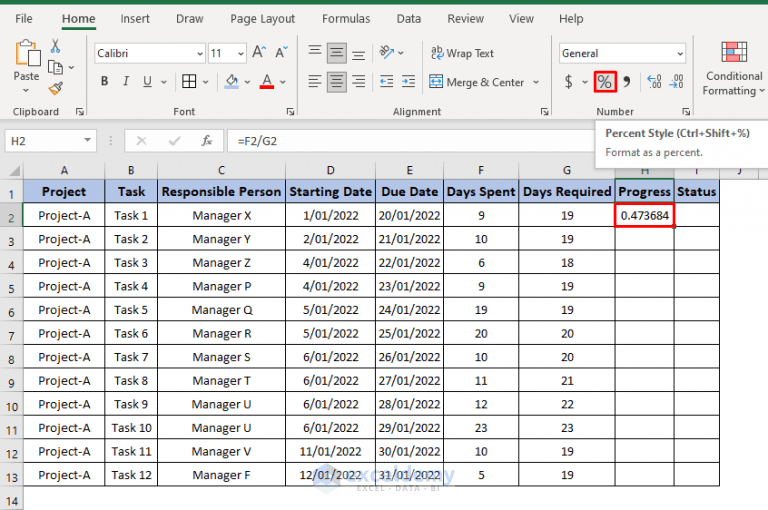The image size is (768, 510).
Task: Open font size 11 dropdown
Action: (x=241, y=53)
